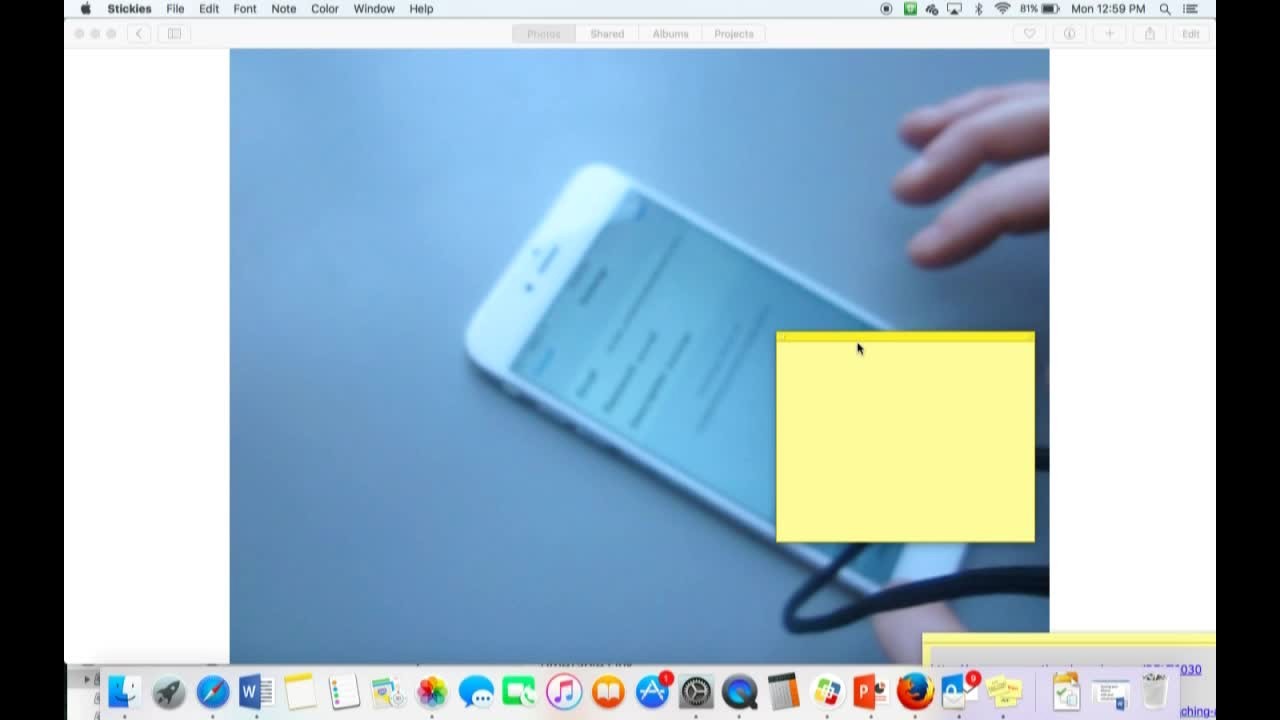1280x720 pixels.
Task: Open the Font menu
Action: [x=244, y=9]
